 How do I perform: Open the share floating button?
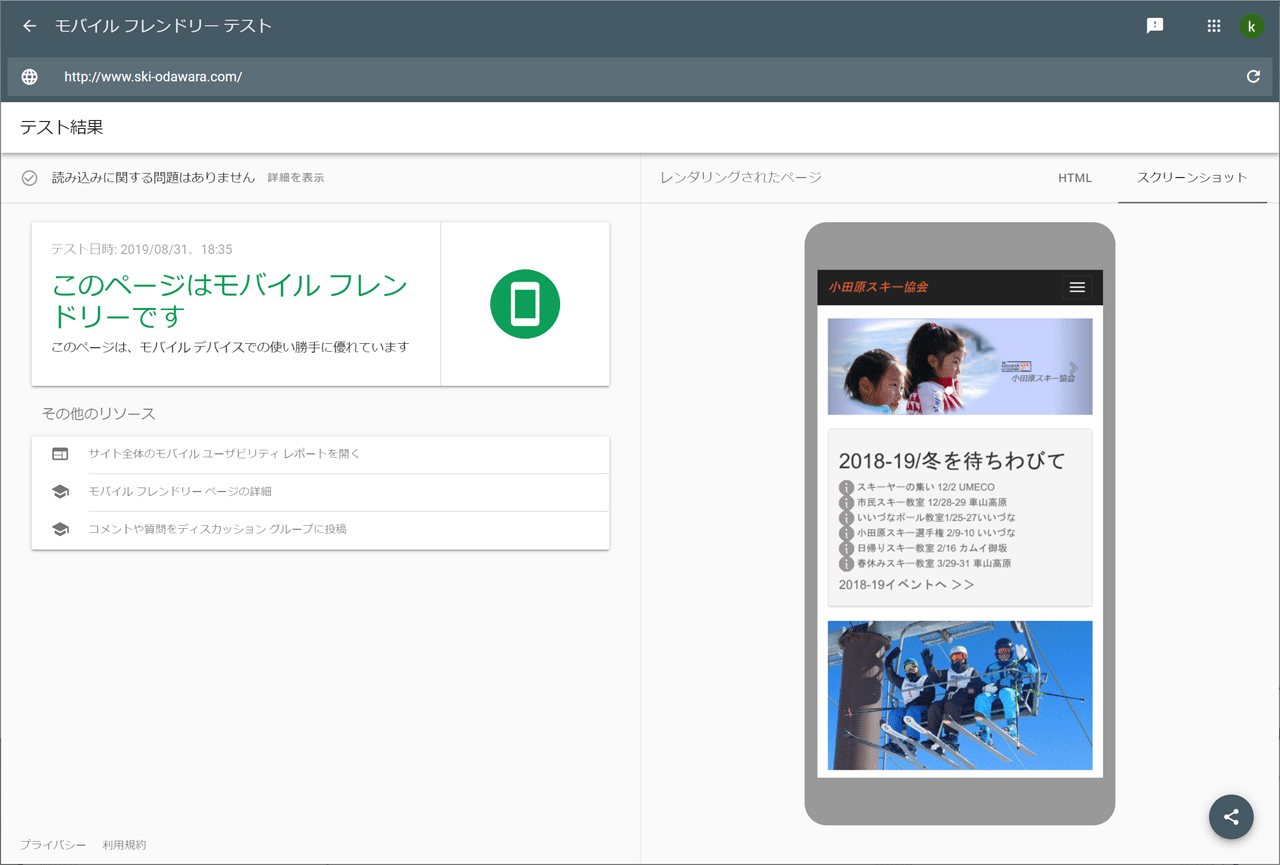1231,817
